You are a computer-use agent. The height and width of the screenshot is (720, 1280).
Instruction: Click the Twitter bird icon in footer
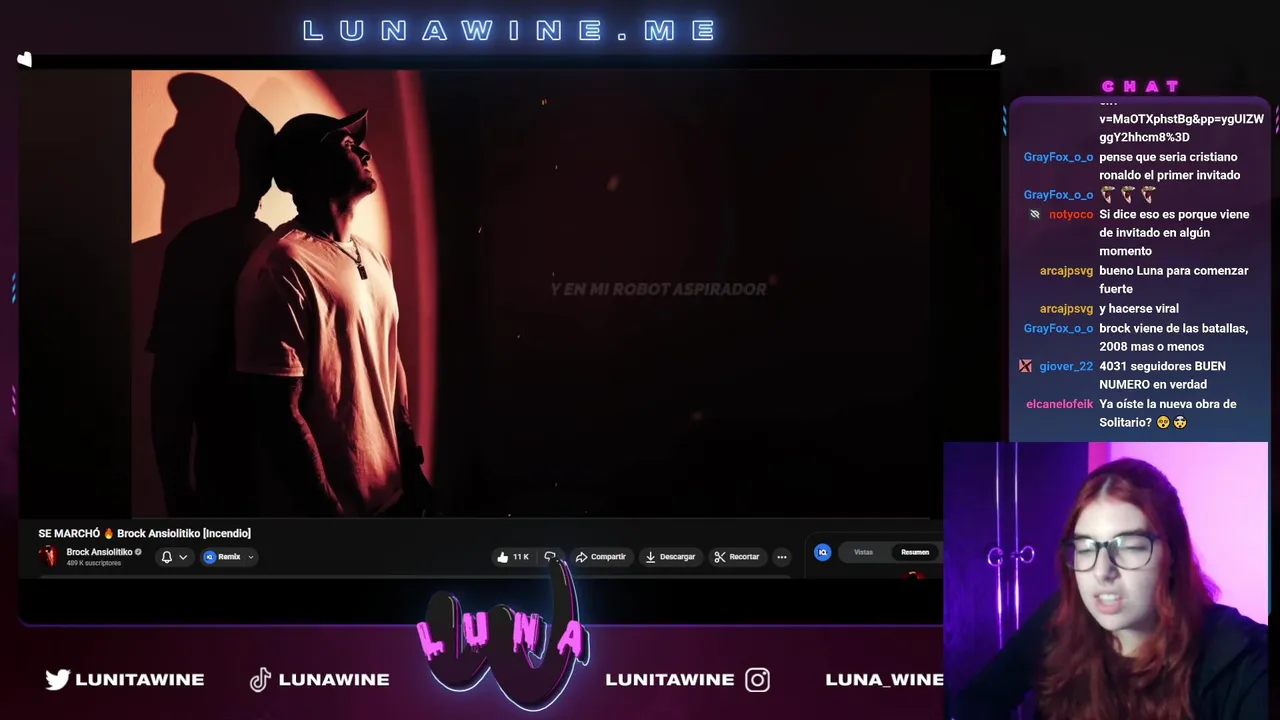(58, 680)
